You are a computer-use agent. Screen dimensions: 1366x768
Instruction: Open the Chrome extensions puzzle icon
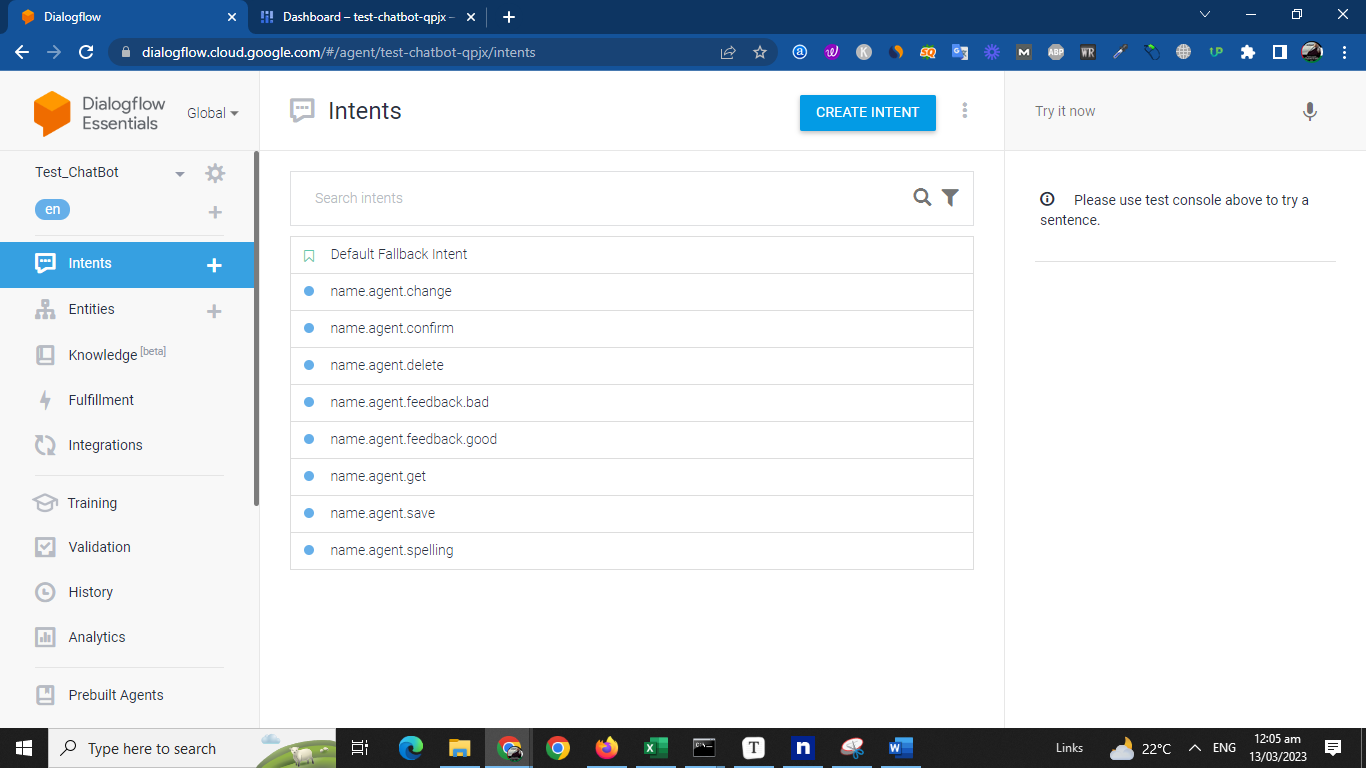[x=1247, y=52]
